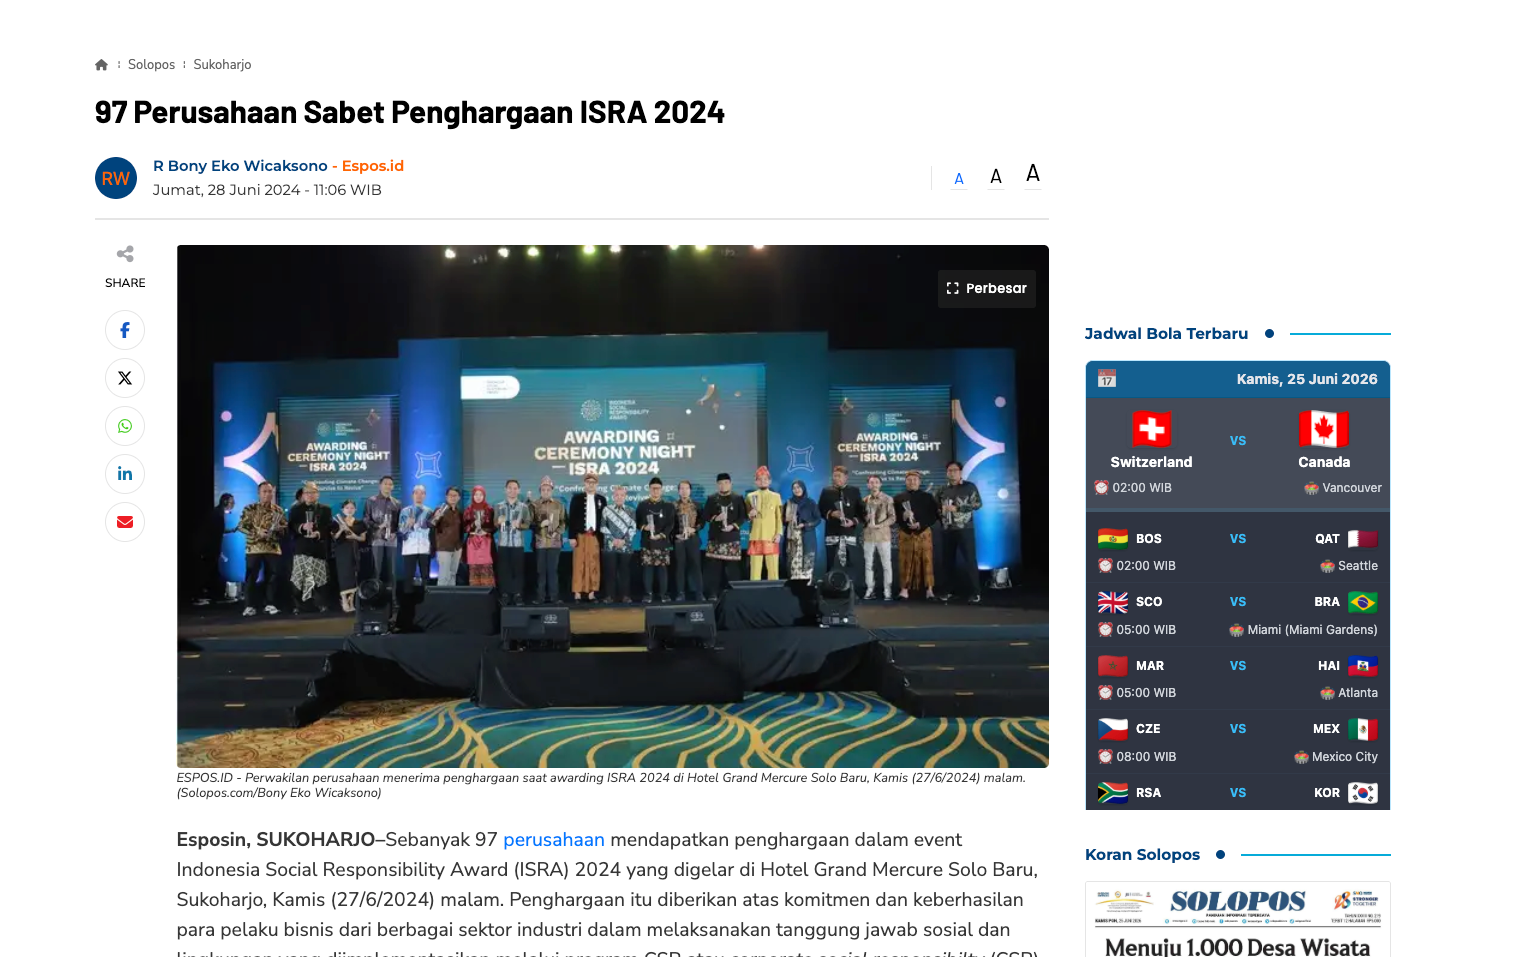Image resolution: width=1521 pixels, height=957 pixels.
Task: Click the RW author avatar
Action: [116, 178]
